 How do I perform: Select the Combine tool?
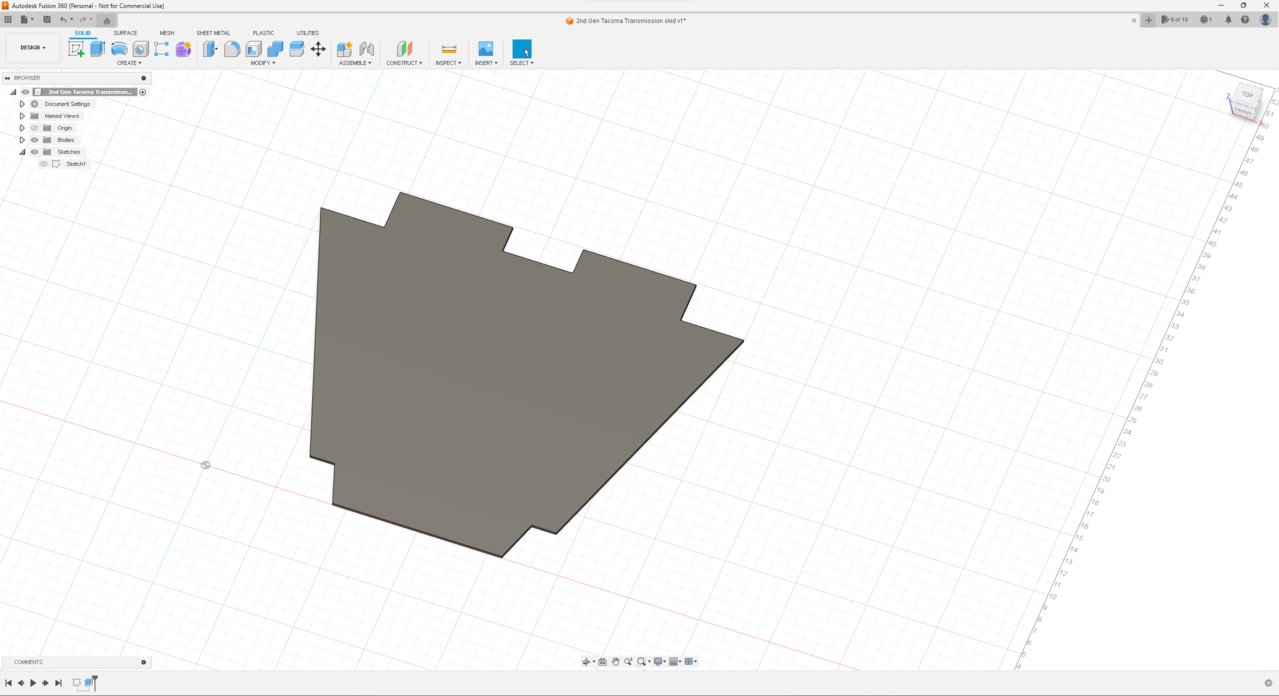tap(275, 49)
